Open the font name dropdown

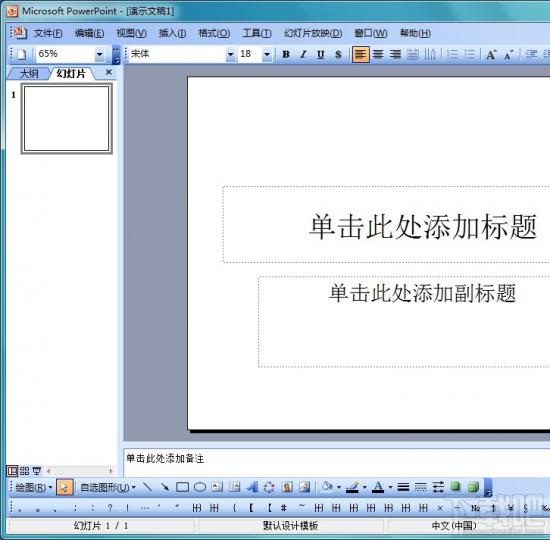coord(230,54)
